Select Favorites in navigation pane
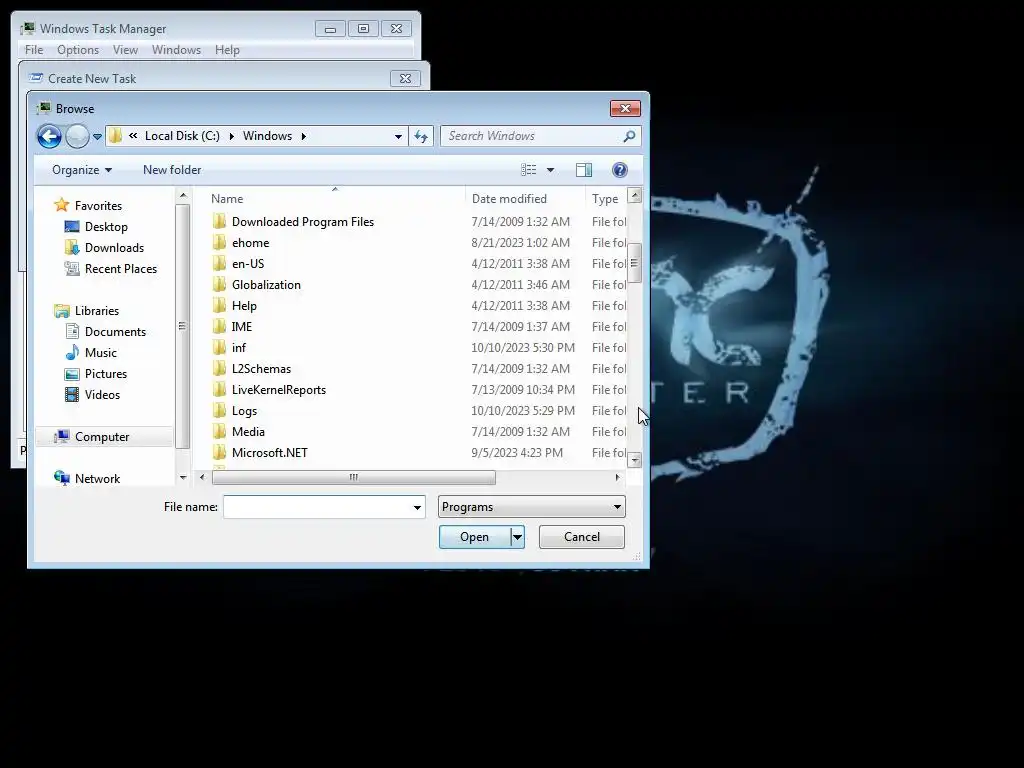Screen dimensions: 1024x768 (98, 206)
